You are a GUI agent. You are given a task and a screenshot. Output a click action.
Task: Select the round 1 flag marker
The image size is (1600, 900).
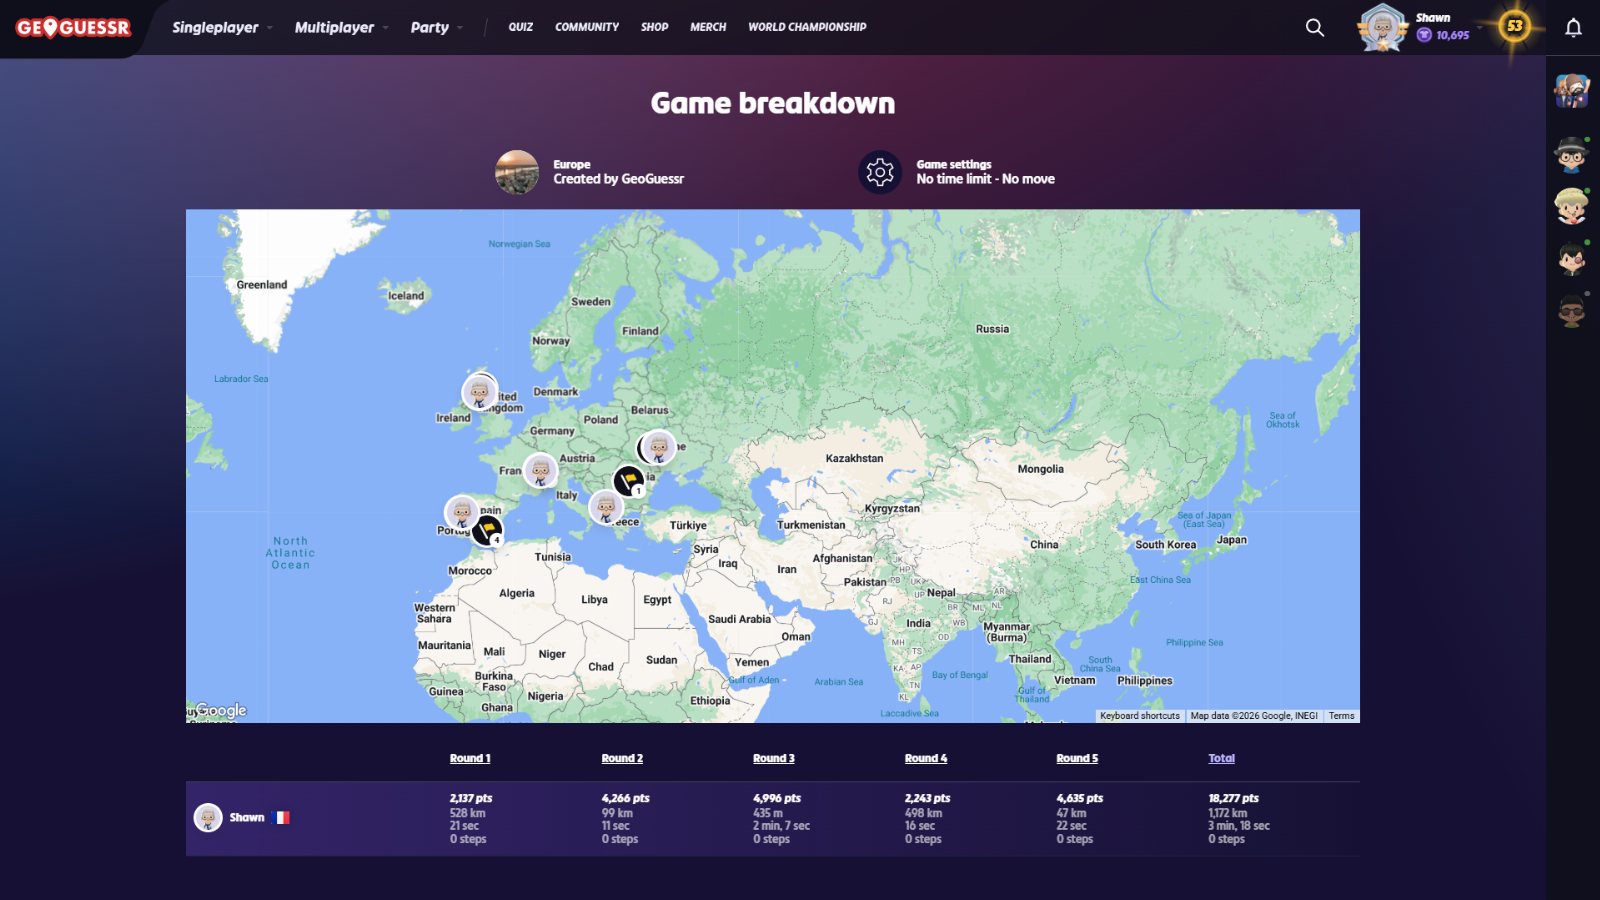[629, 481]
